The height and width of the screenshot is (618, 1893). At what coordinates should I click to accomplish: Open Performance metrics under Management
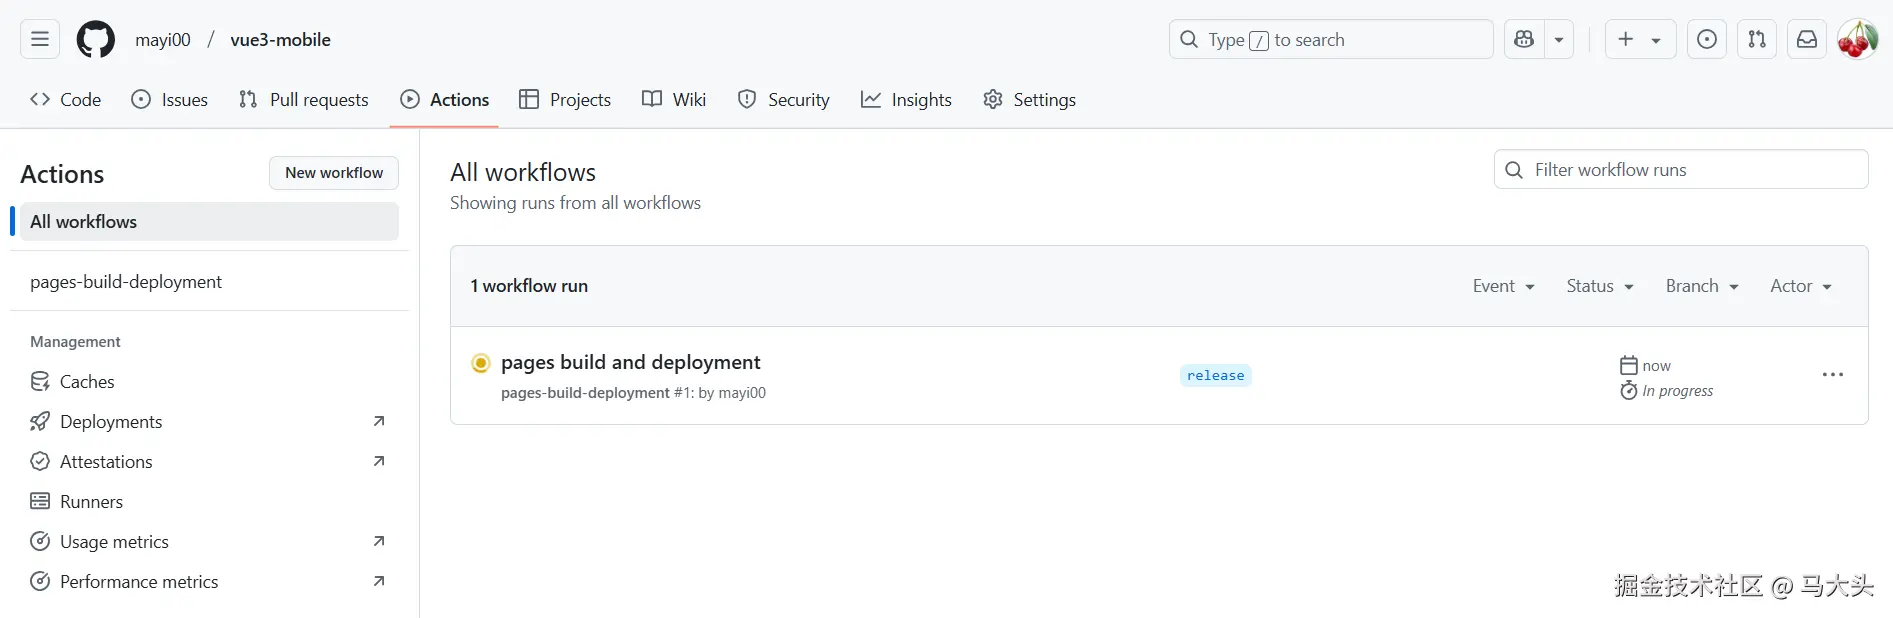coord(209,581)
